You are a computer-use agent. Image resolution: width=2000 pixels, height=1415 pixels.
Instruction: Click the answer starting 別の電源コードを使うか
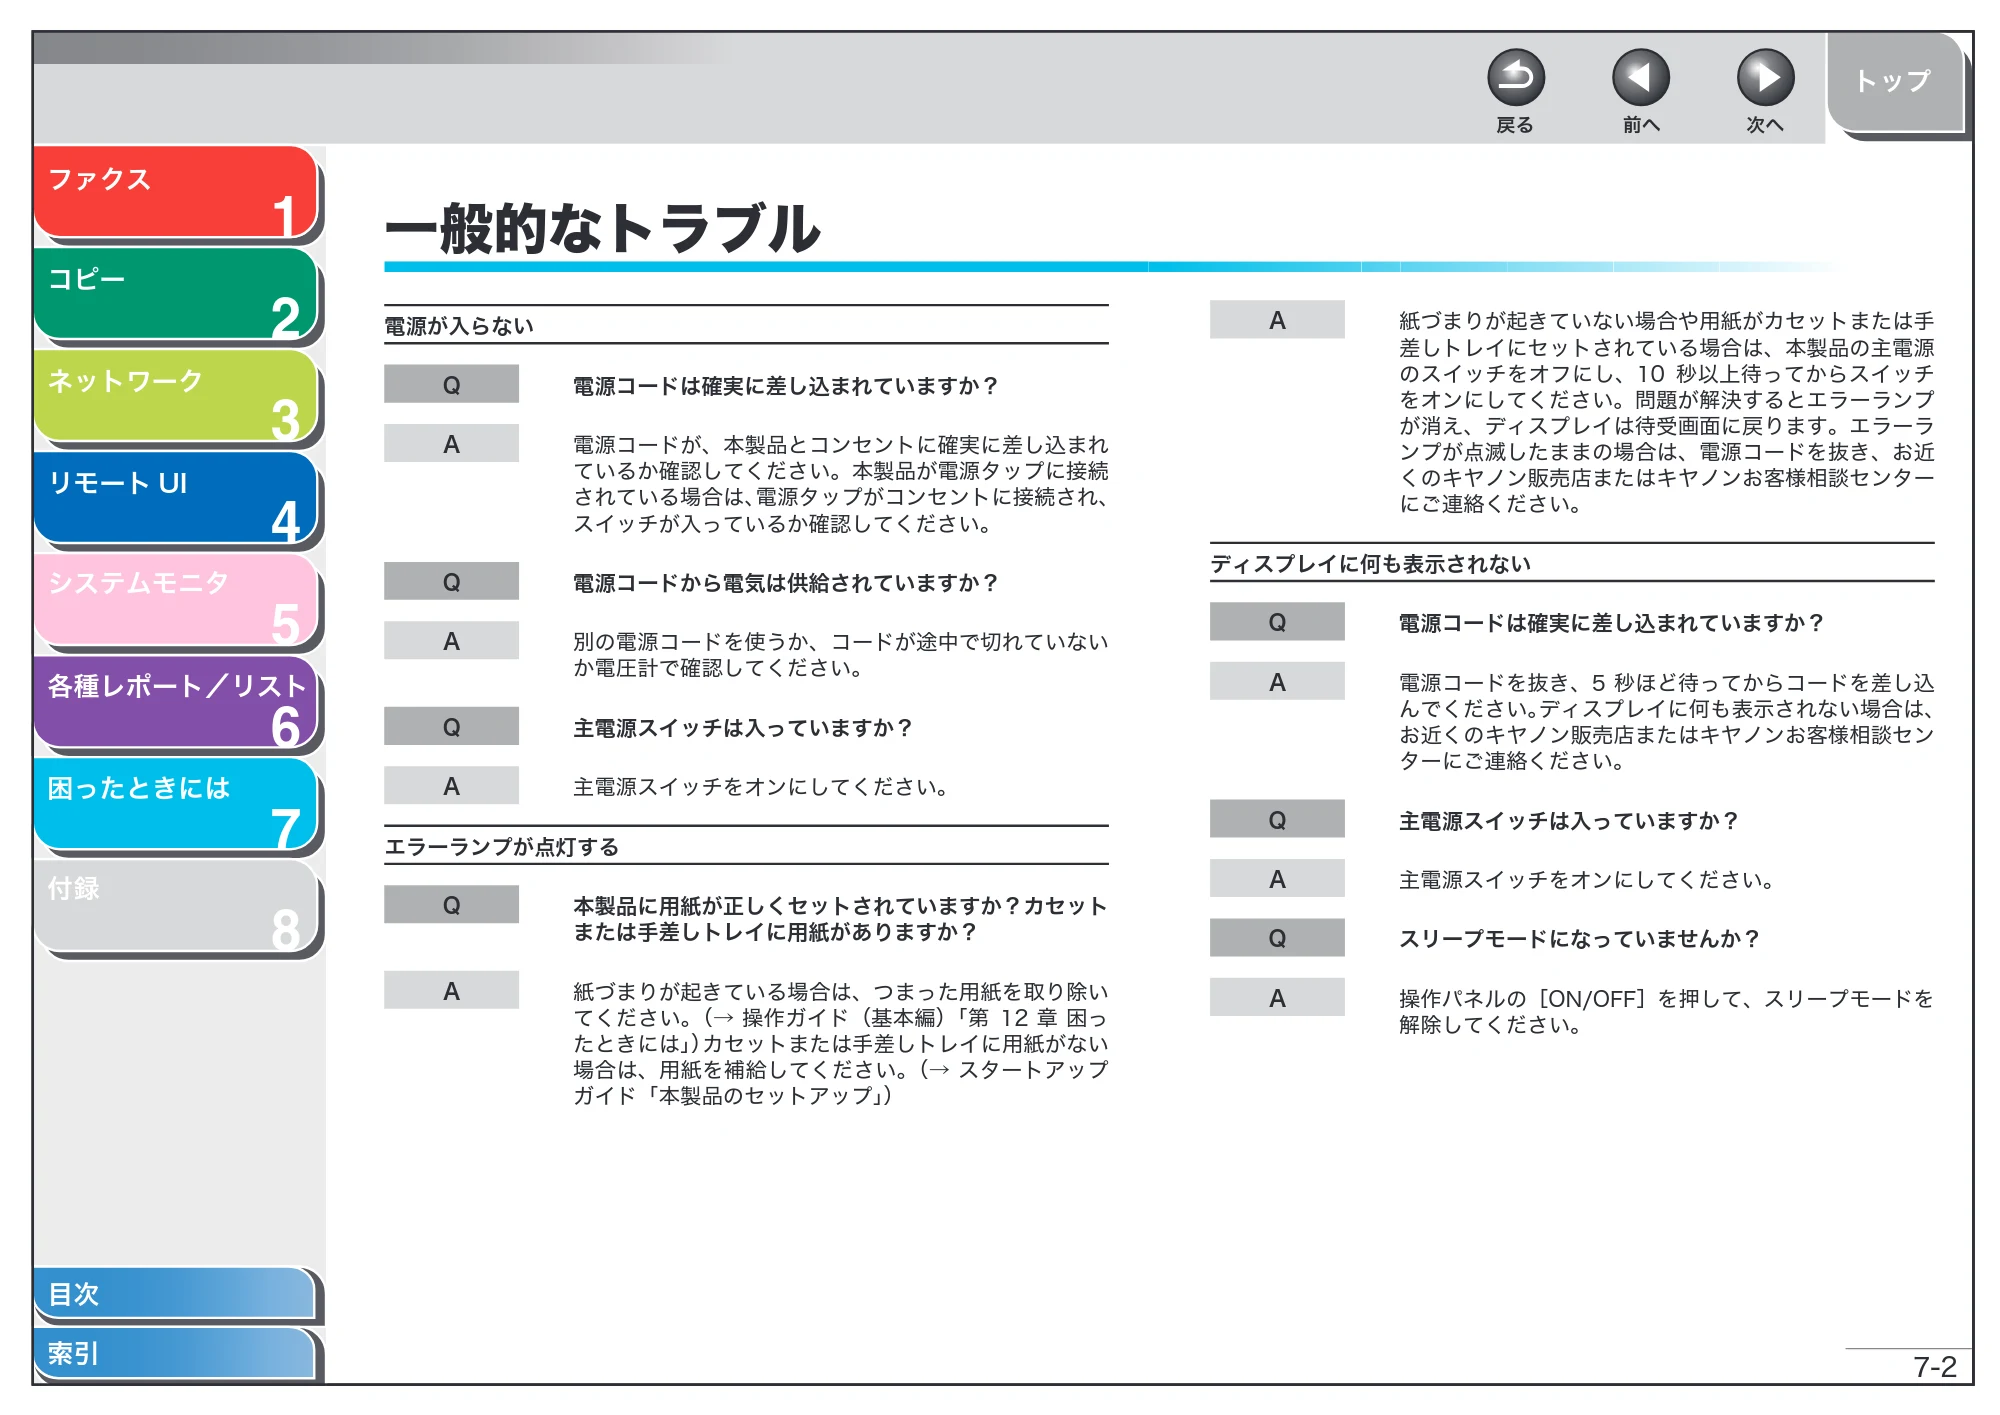[x=840, y=654]
